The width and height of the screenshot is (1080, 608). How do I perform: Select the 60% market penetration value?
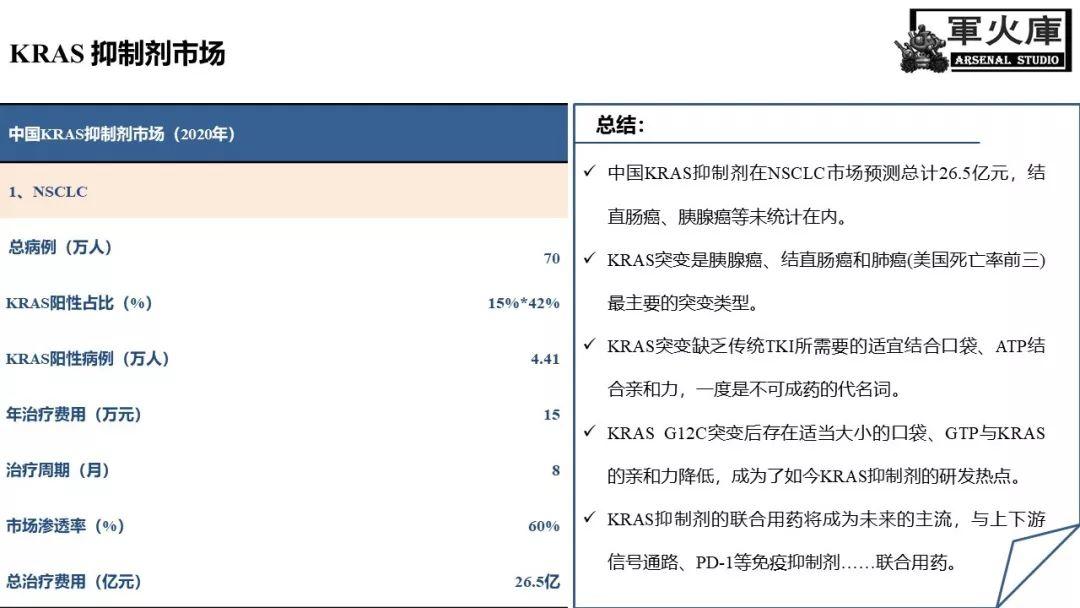(543, 526)
